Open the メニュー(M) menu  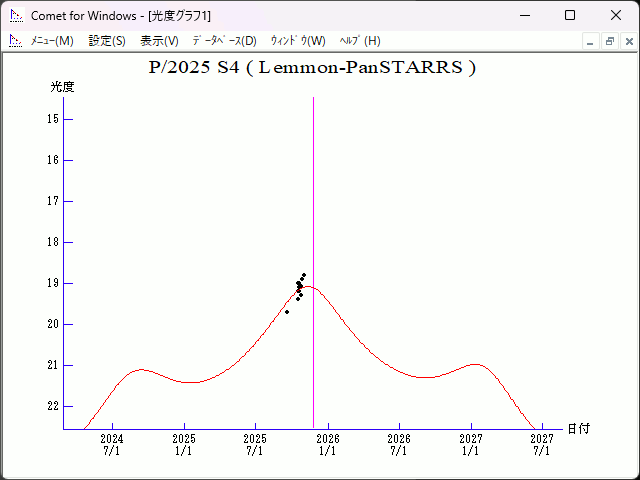point(52,41)
